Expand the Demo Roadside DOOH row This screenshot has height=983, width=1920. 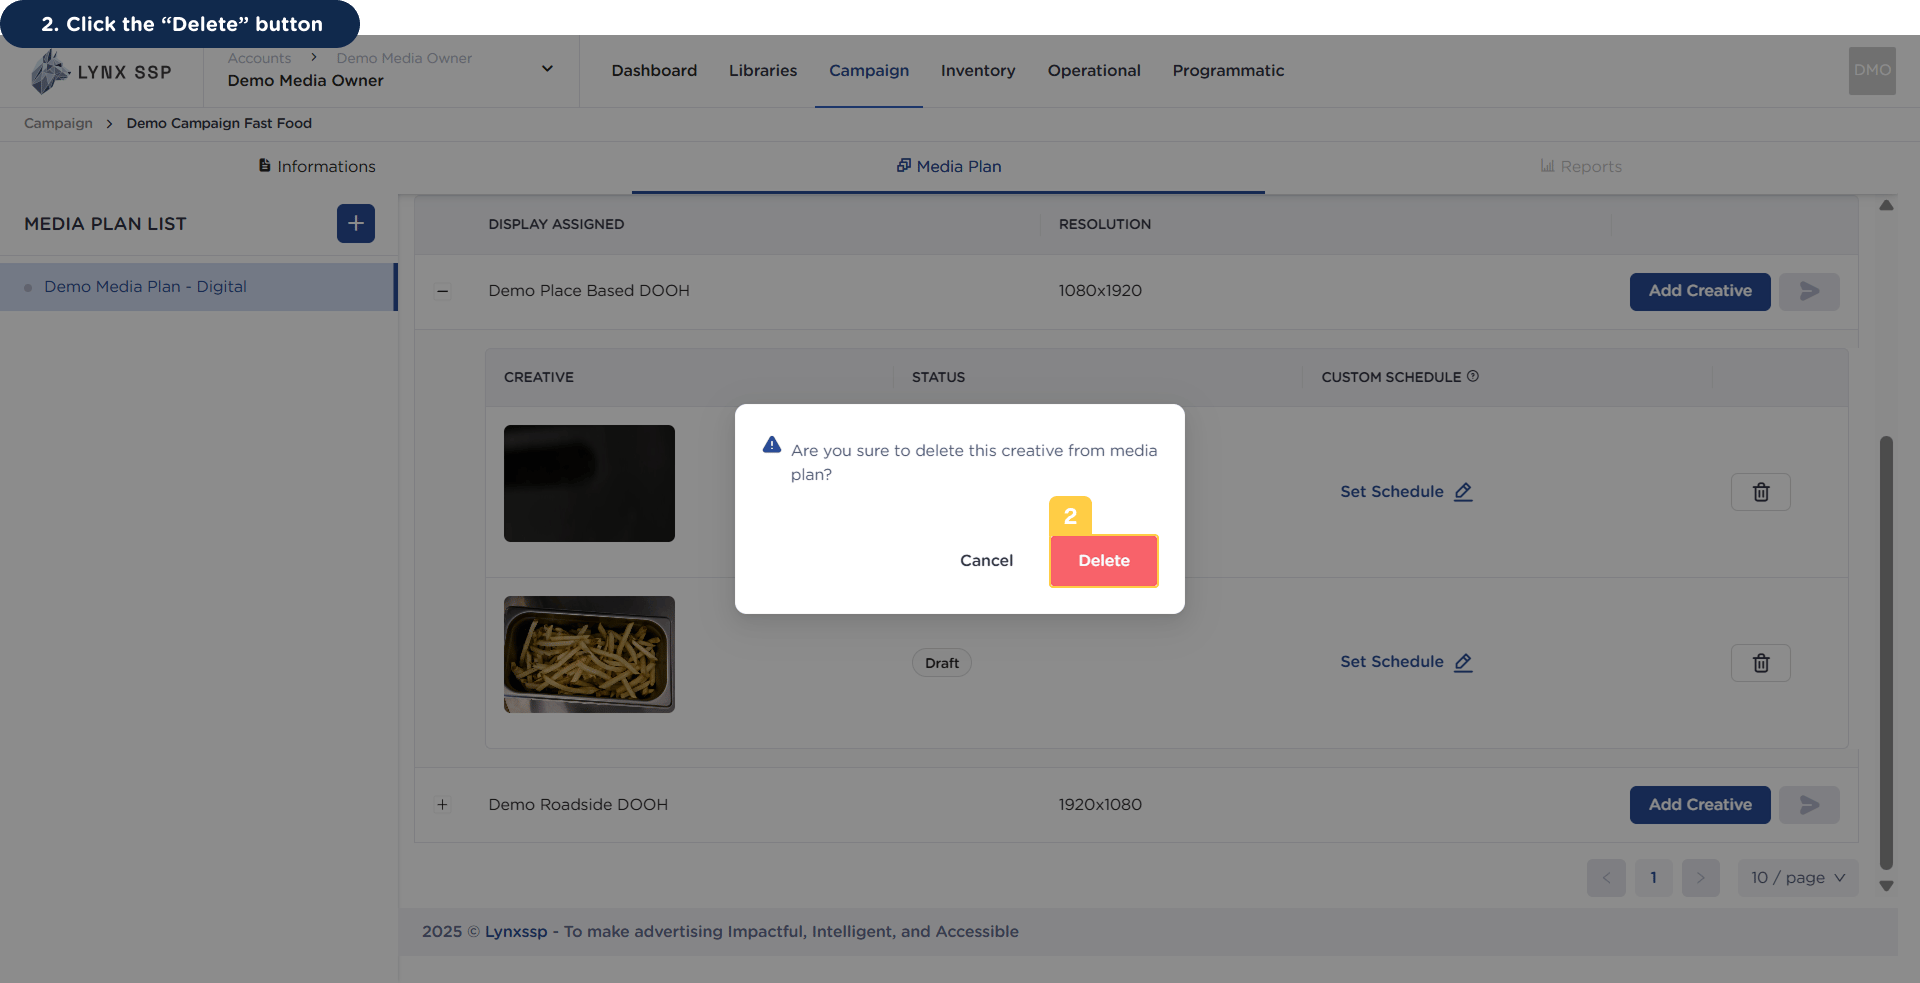(442, 805)
